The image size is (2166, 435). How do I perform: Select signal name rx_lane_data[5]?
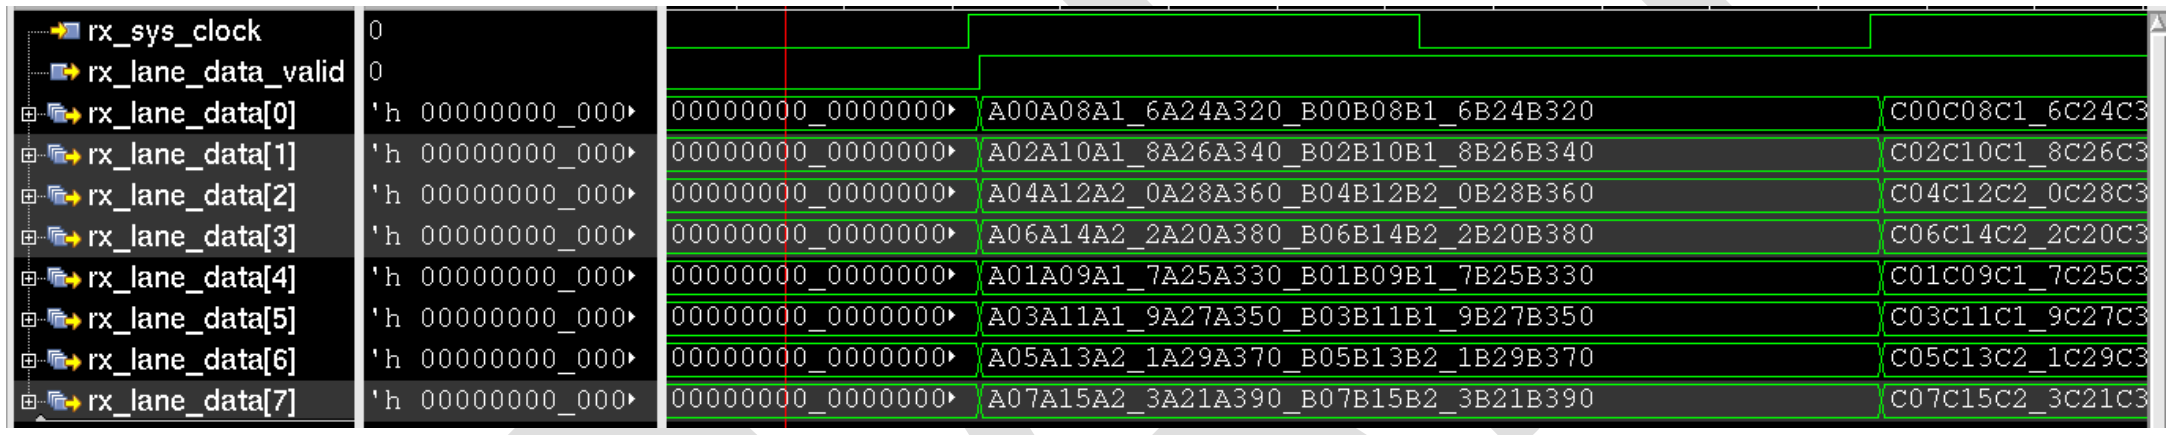[x=192, y=319]
